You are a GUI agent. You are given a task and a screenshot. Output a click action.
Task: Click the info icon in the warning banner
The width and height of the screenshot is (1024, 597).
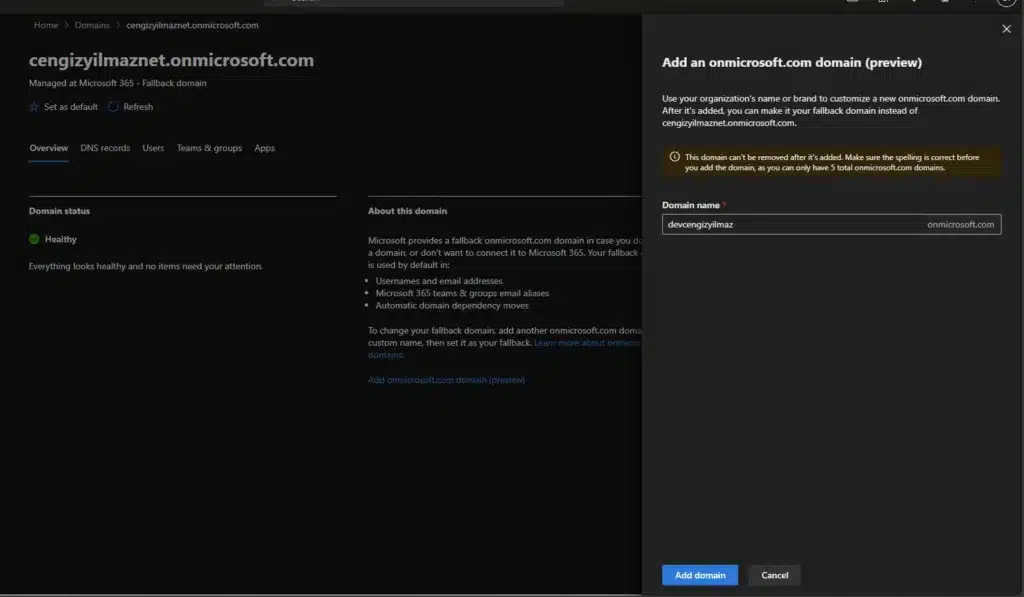point(675,157)
